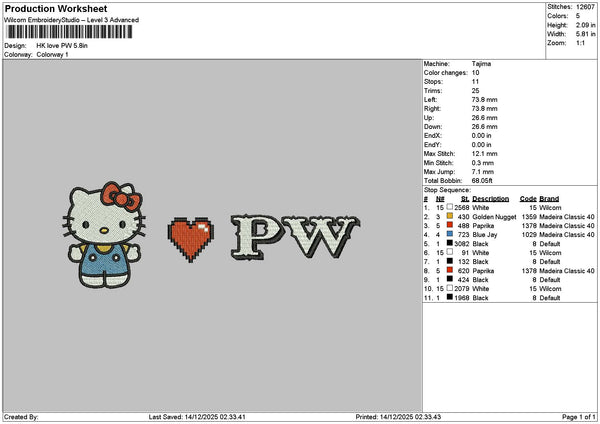Click the black swatch in stop 5

[x=450, y=243]
